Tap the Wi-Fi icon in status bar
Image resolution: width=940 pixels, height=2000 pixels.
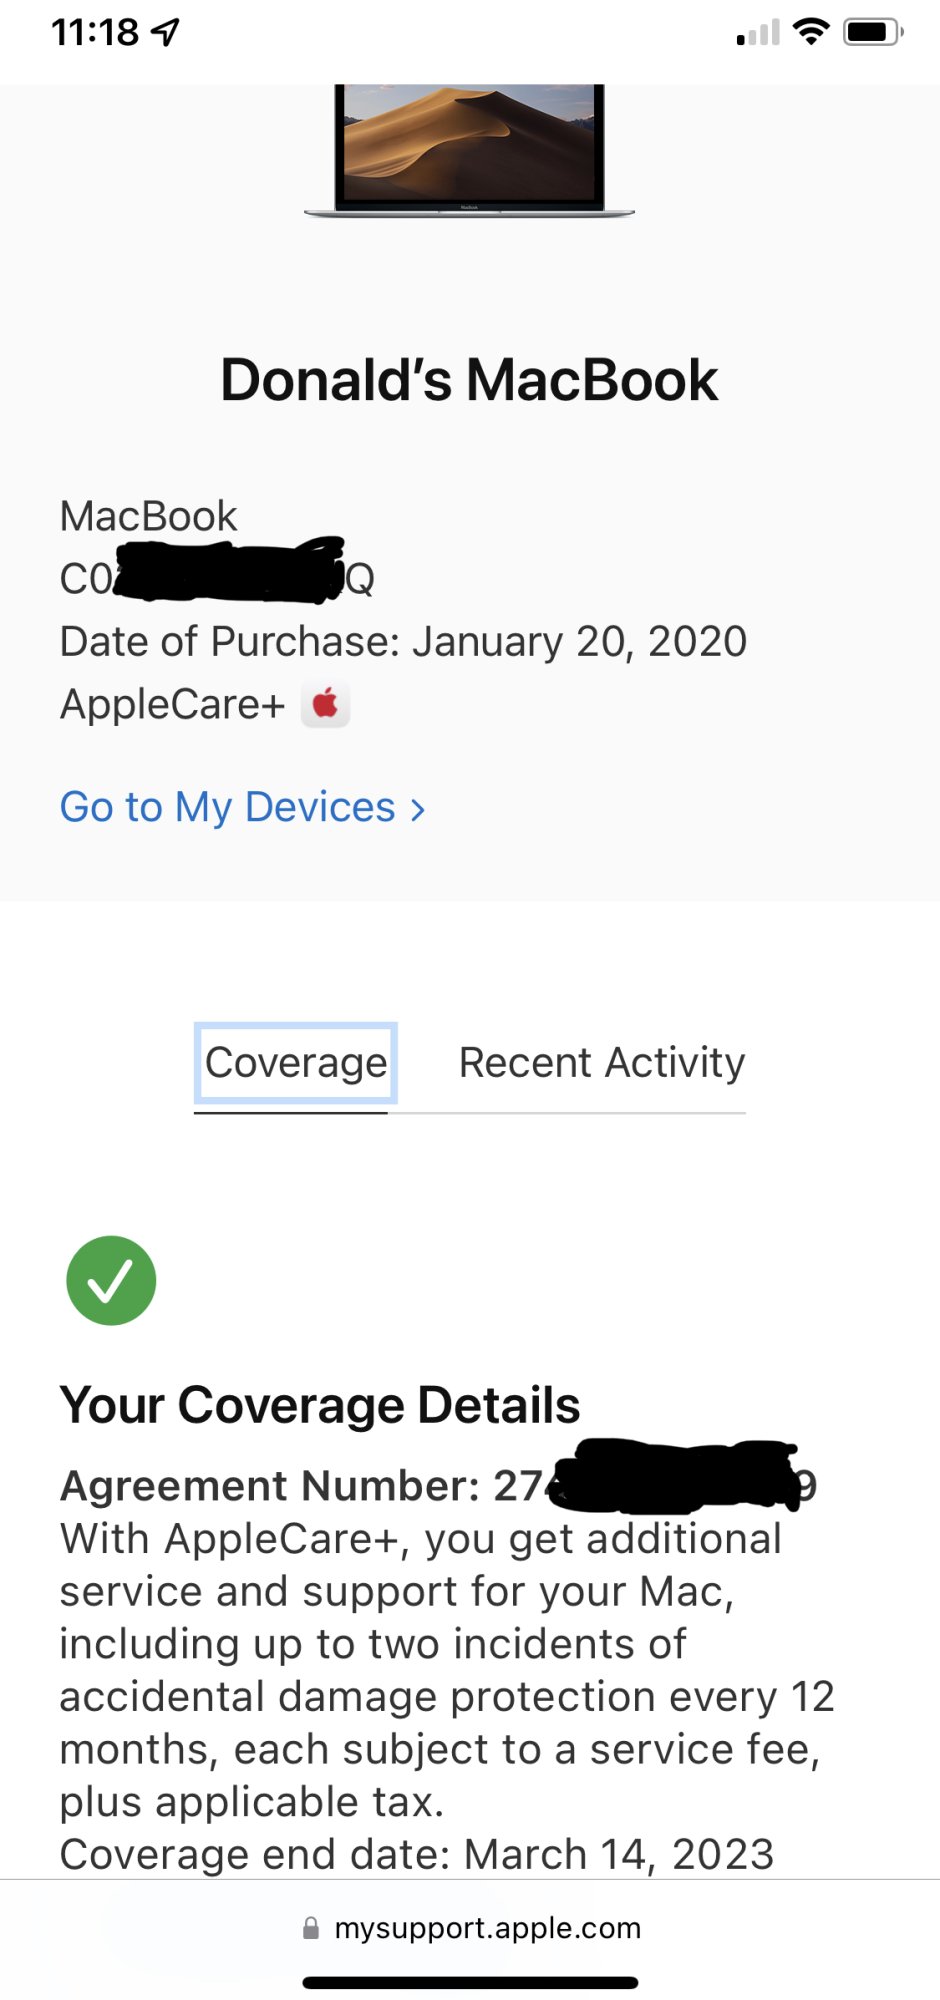[x=811, y=32]
